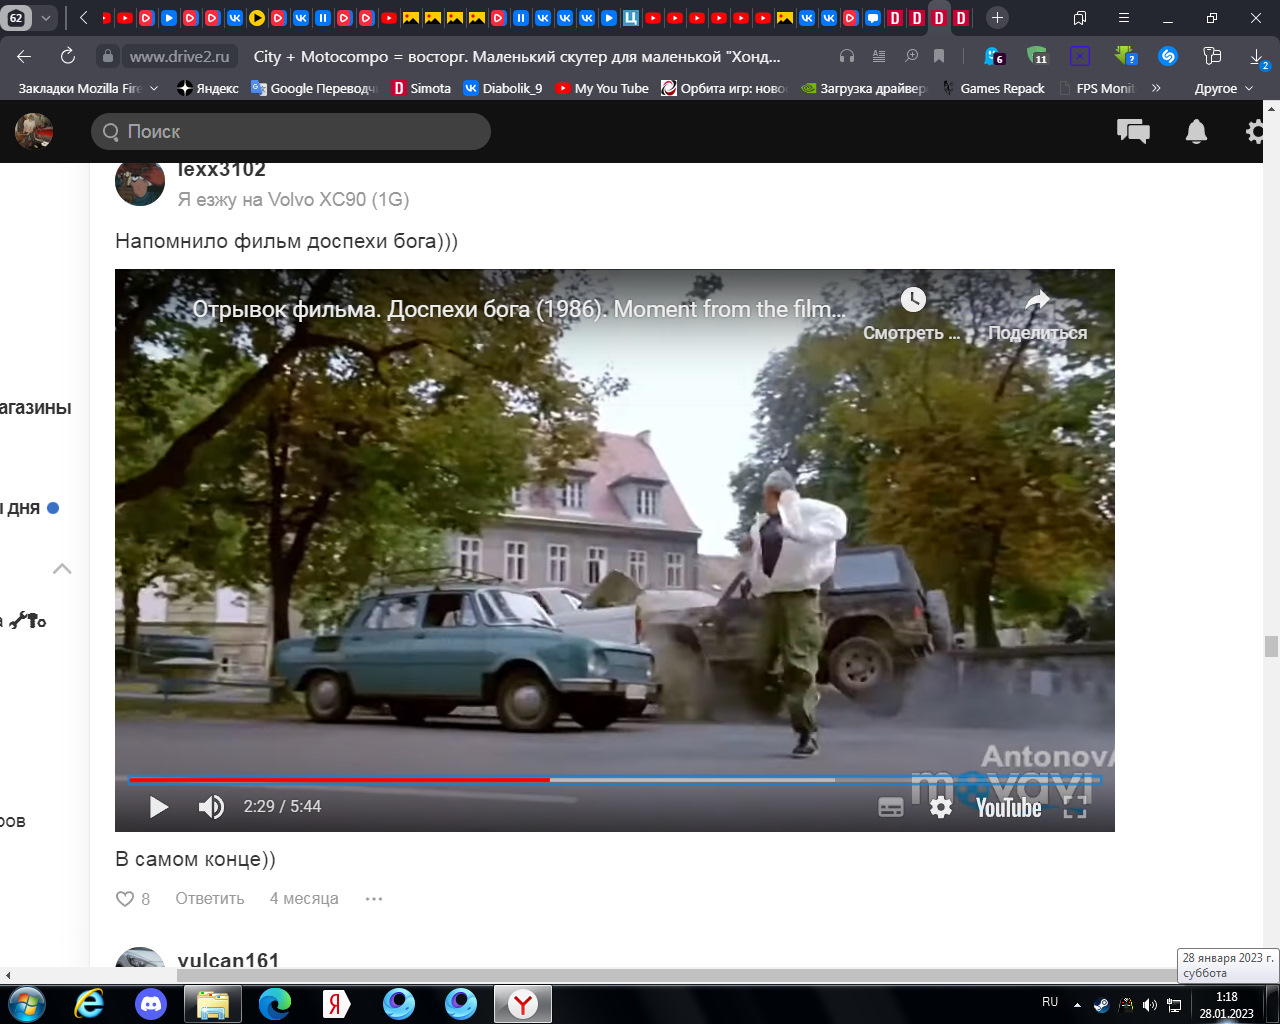Open Discord from the taskbar
Image resolution: width=1280 pixels, height=1024 pixels.
click(x=151, y=1003)
